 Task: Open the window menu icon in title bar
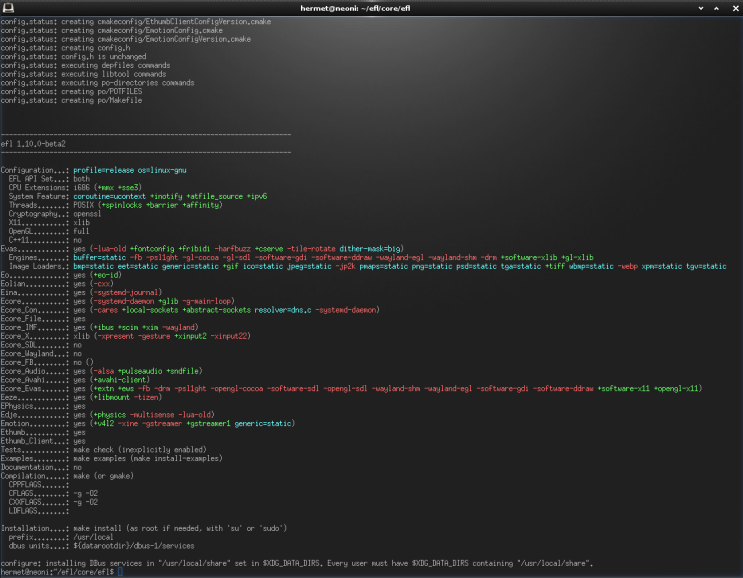pyautogui.click(x=8, y=7)
